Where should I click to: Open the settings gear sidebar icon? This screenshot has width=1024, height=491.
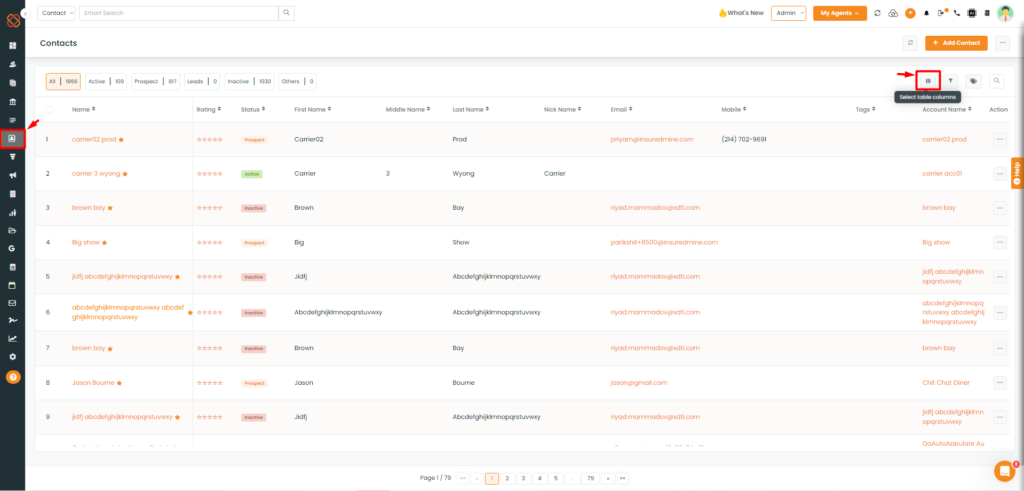[x=12, y=357]
